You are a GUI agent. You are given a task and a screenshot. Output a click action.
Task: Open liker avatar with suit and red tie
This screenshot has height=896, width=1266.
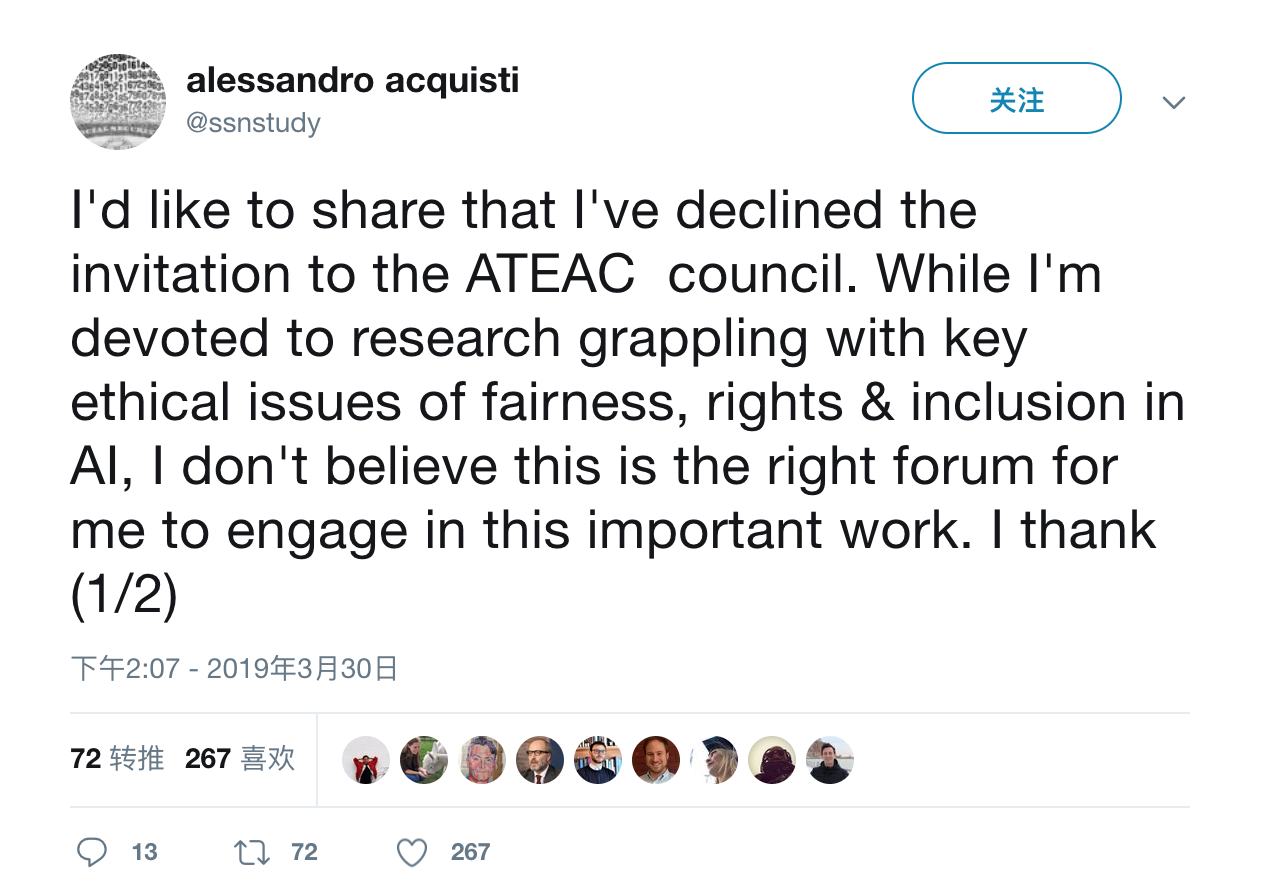coord(540,760)
